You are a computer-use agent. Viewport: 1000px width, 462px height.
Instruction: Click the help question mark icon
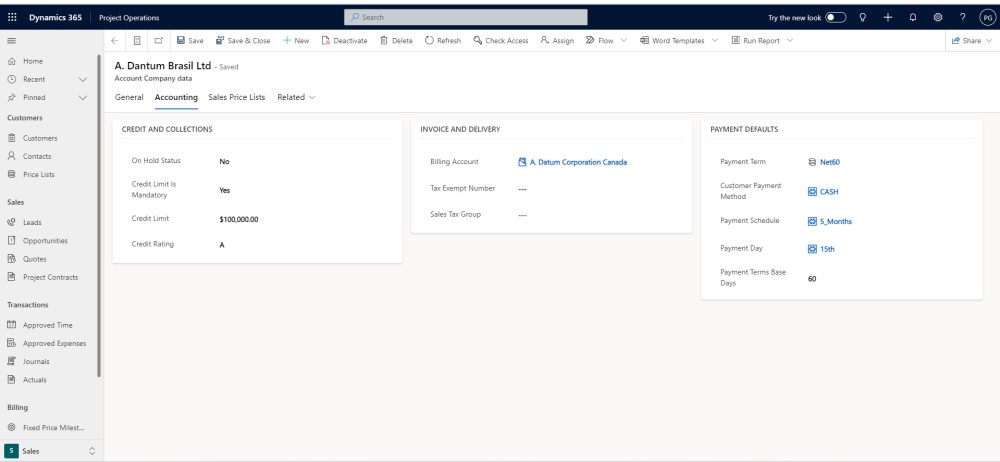(962, 18)
